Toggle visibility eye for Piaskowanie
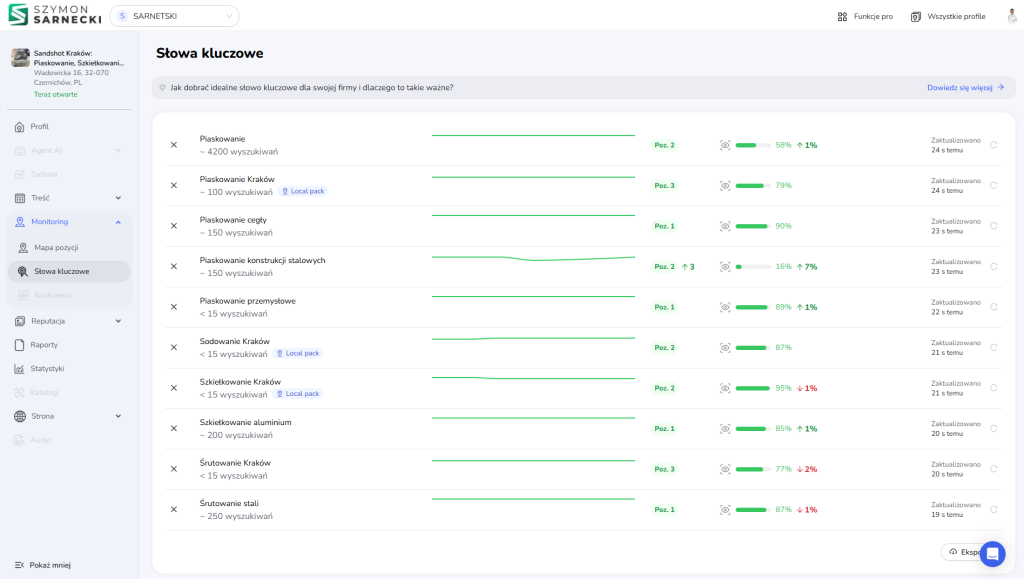Image resolution: width=1024 pixels, height=579 pixels. tap(725, 145)
